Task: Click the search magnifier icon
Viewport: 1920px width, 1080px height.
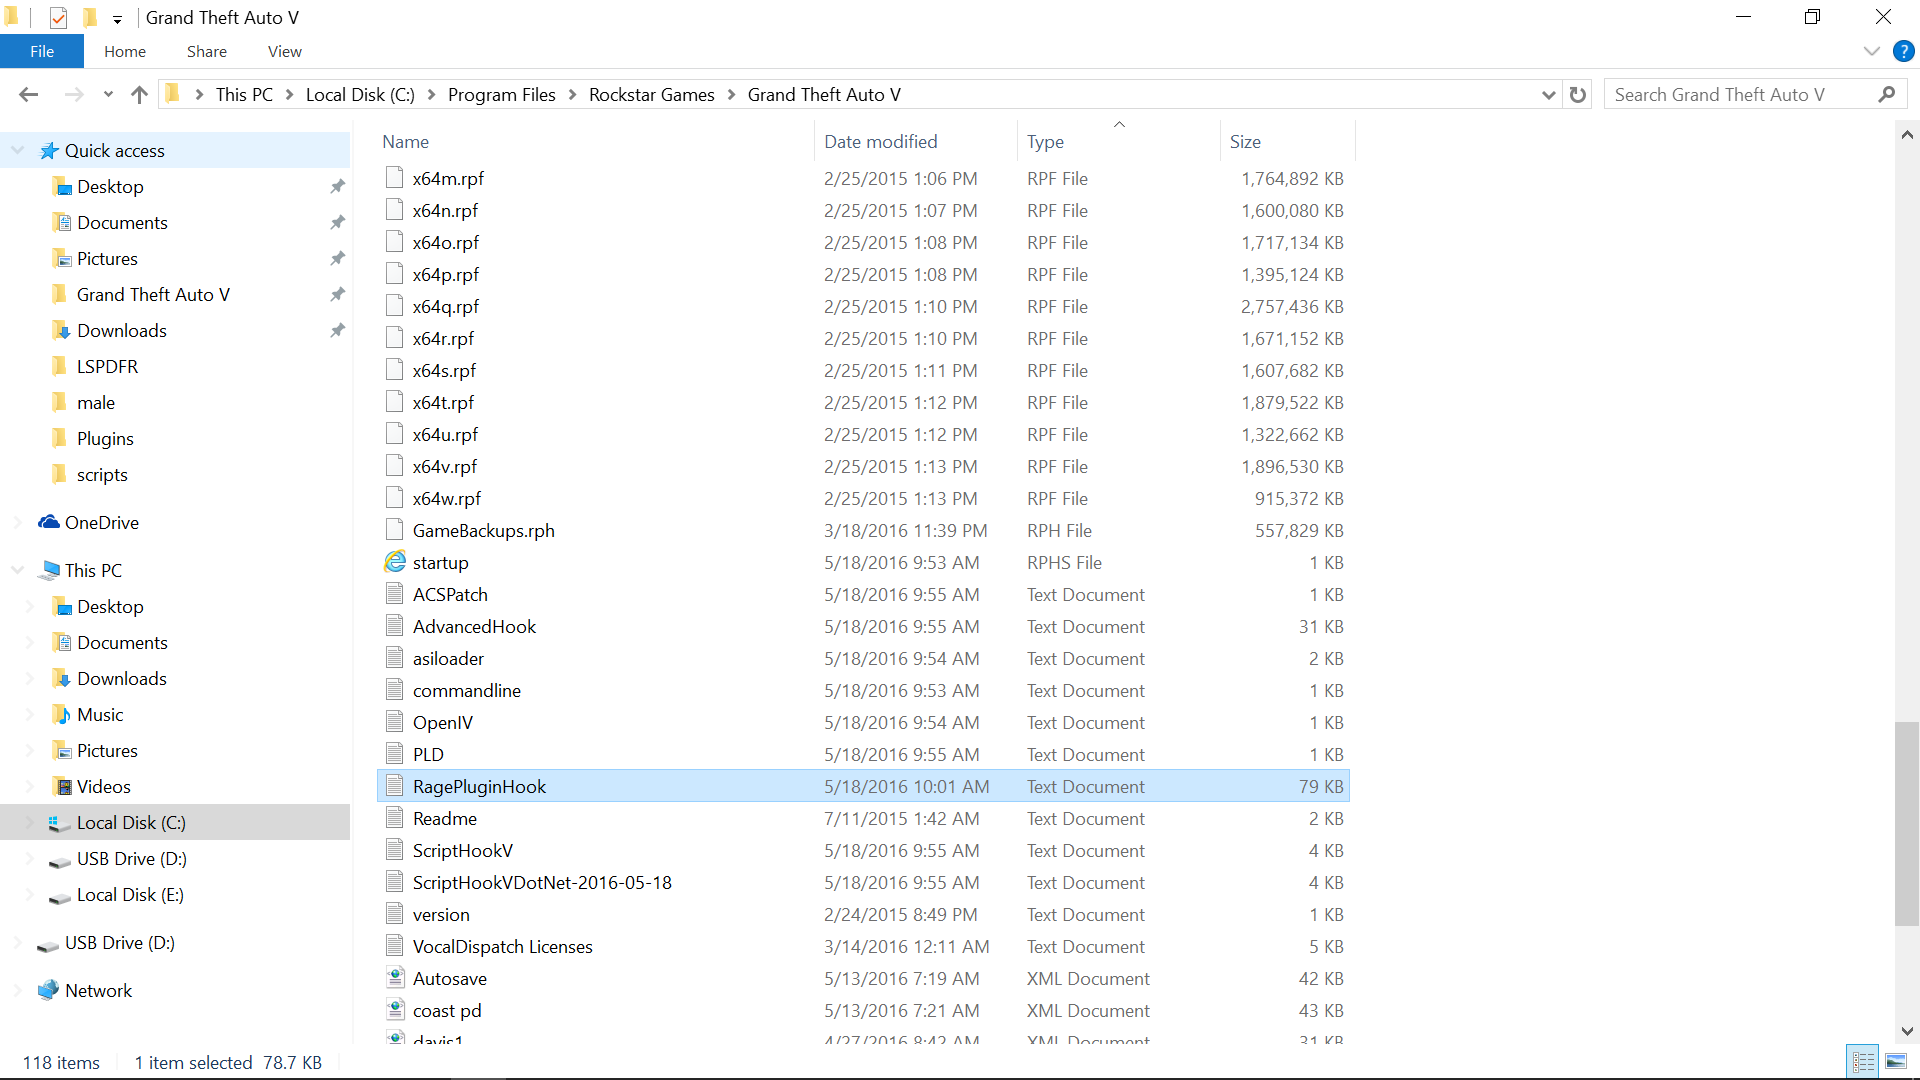Action: pos(1886,95)
